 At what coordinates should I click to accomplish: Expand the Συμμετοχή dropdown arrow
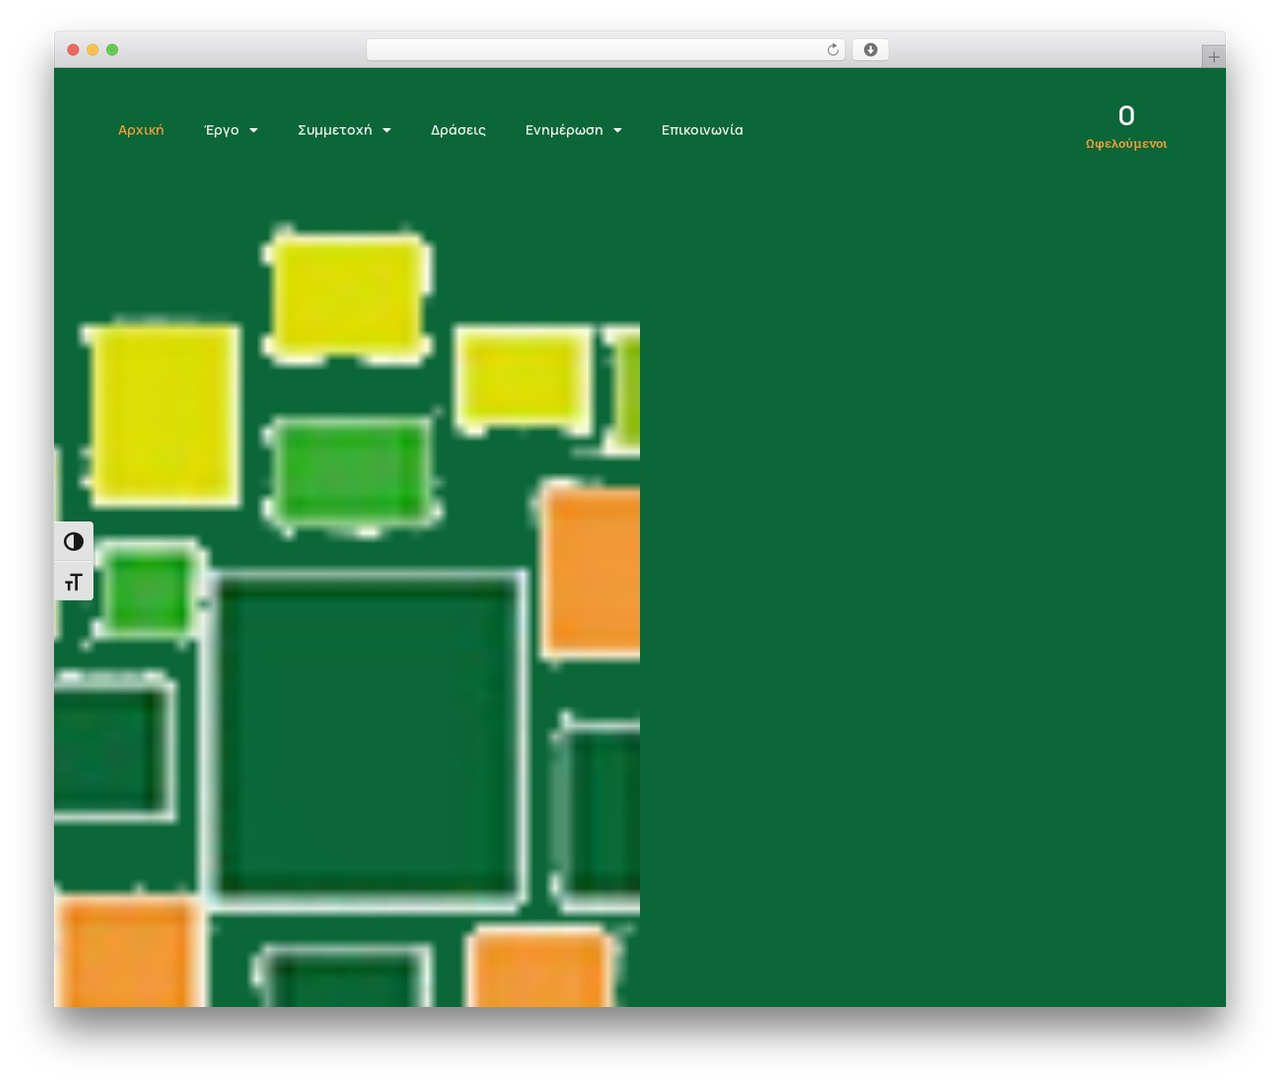pos(386,131)
